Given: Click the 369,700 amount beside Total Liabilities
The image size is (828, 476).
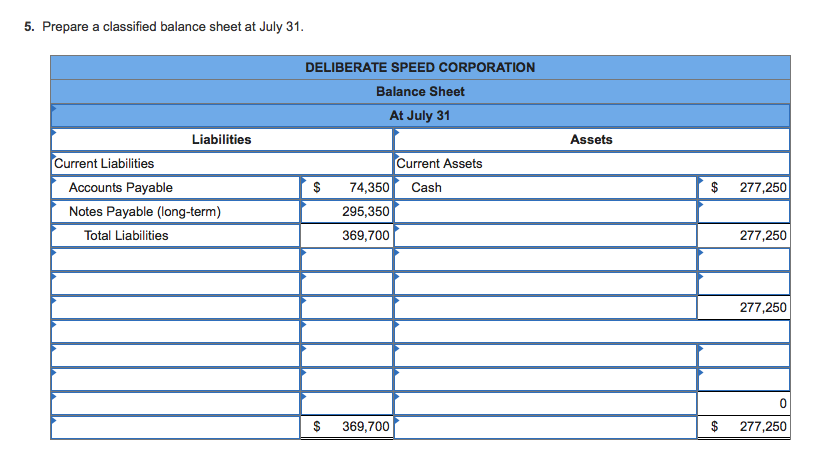Looking at the screenshot, I should point(347,236).
